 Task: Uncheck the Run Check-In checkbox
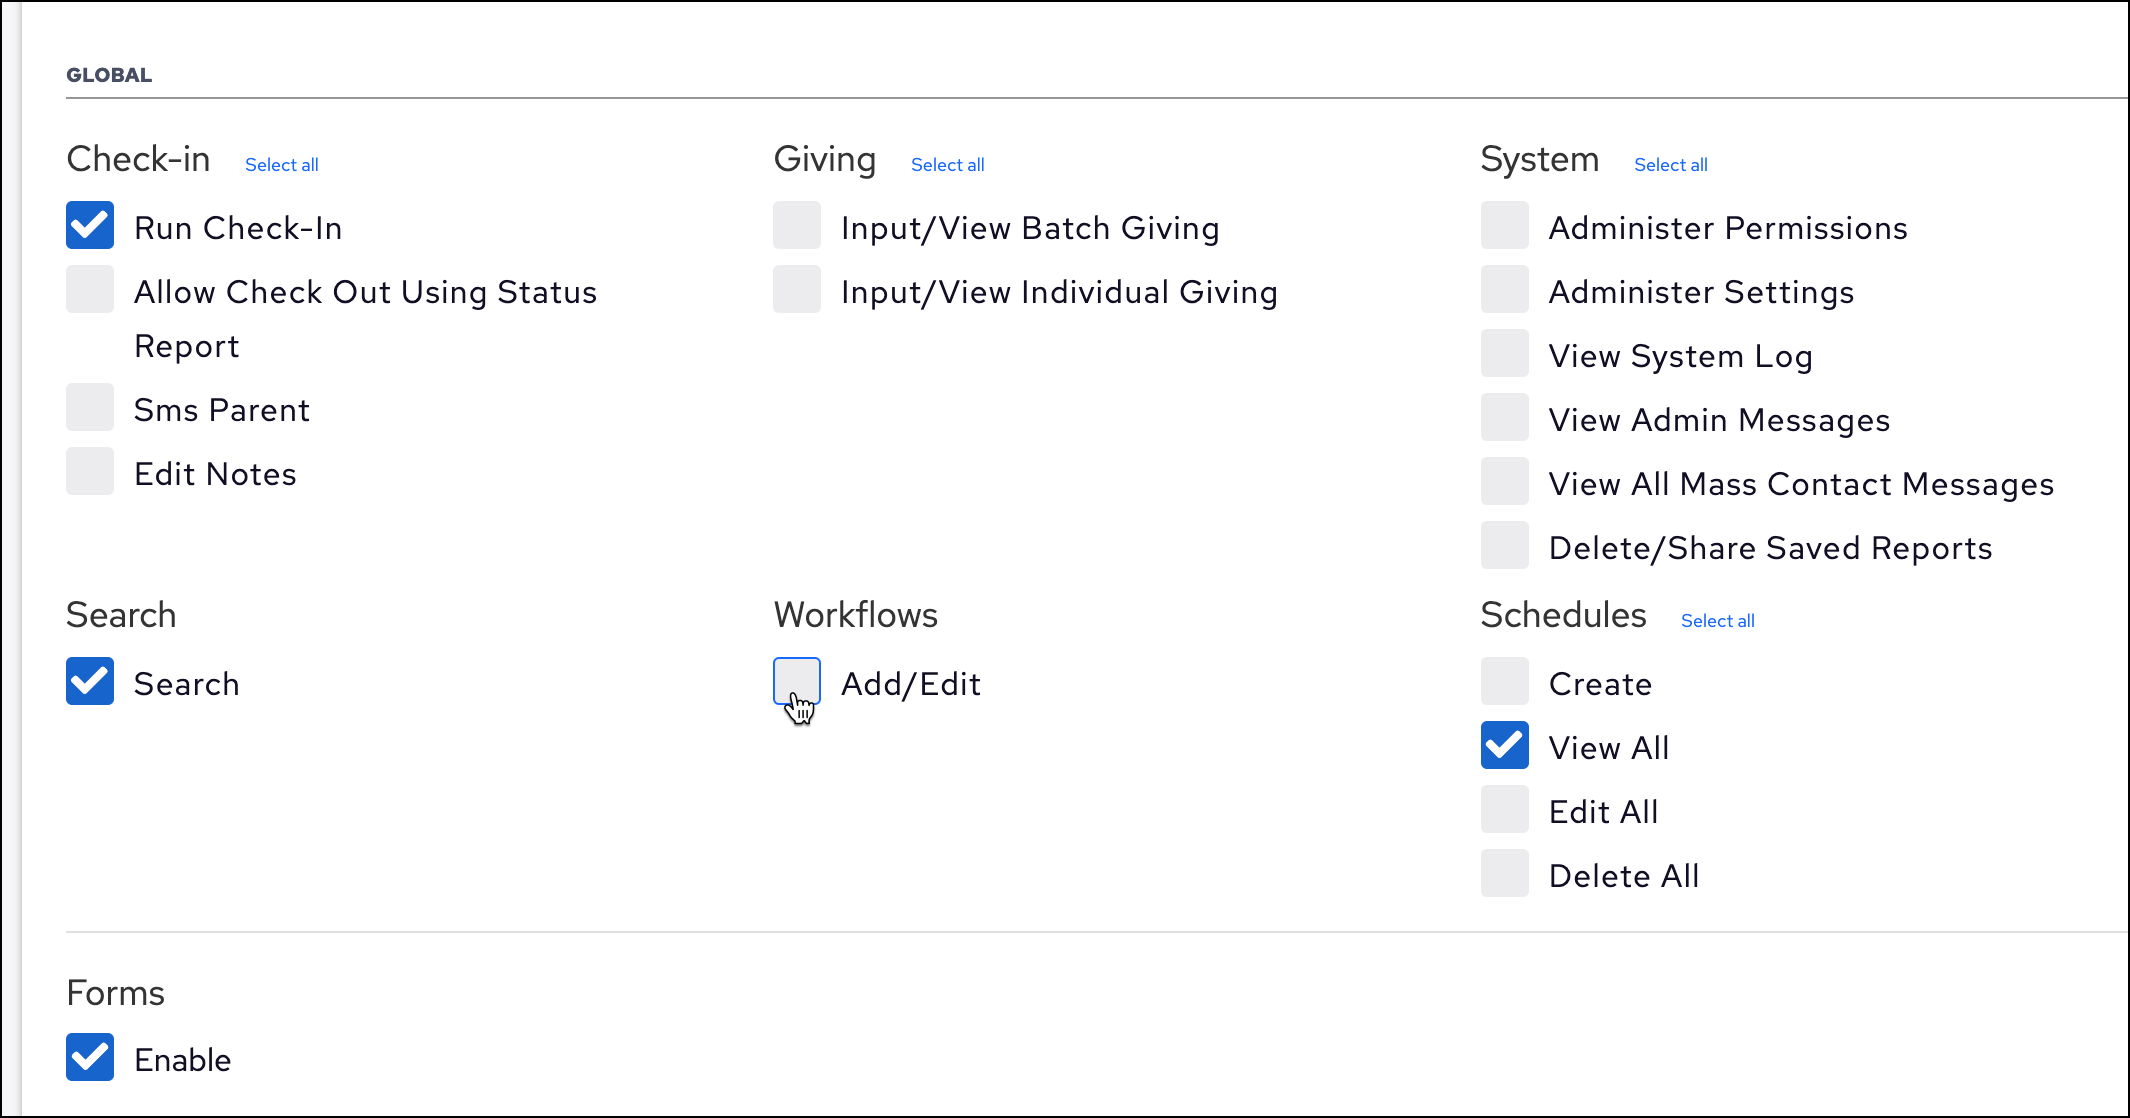[x=90, y=226]
